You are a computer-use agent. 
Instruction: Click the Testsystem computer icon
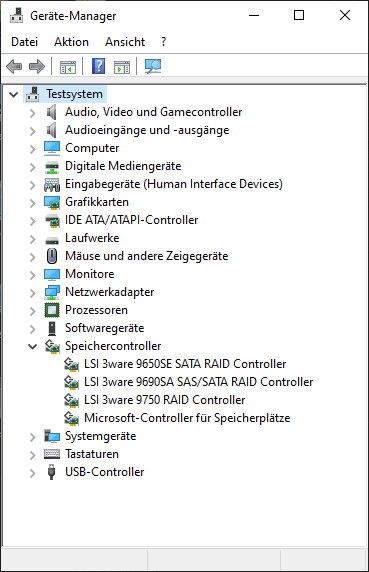(x=33, y=94)
